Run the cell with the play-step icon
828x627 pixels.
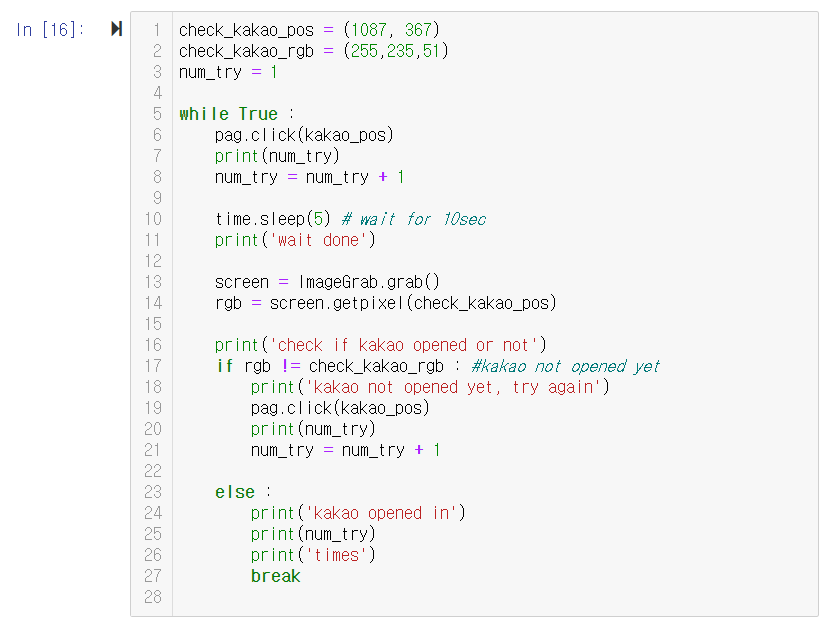tap(117, 29)
